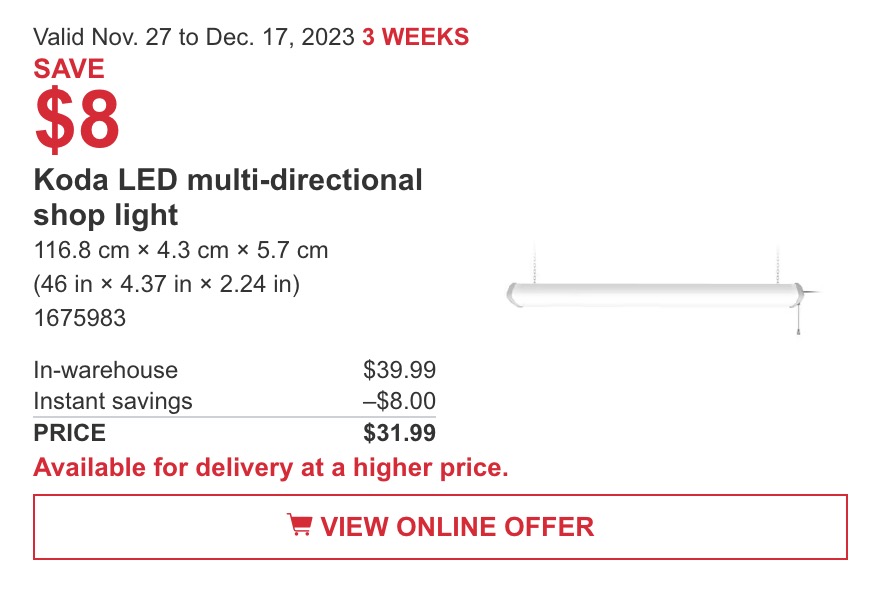Select the item number 1675983
The width and height of the screenshot is (884, 598).
79,318
